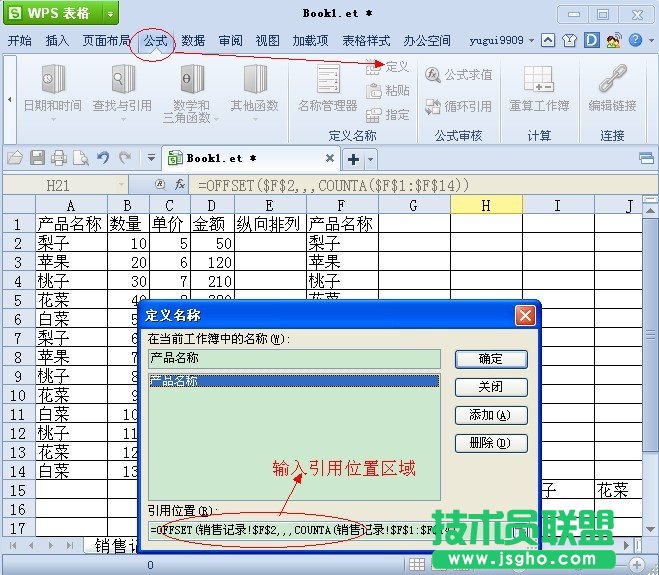This screenshot has height=575, width=659.
Task: Expand the WPS application menu arrow
Action: 110,14
